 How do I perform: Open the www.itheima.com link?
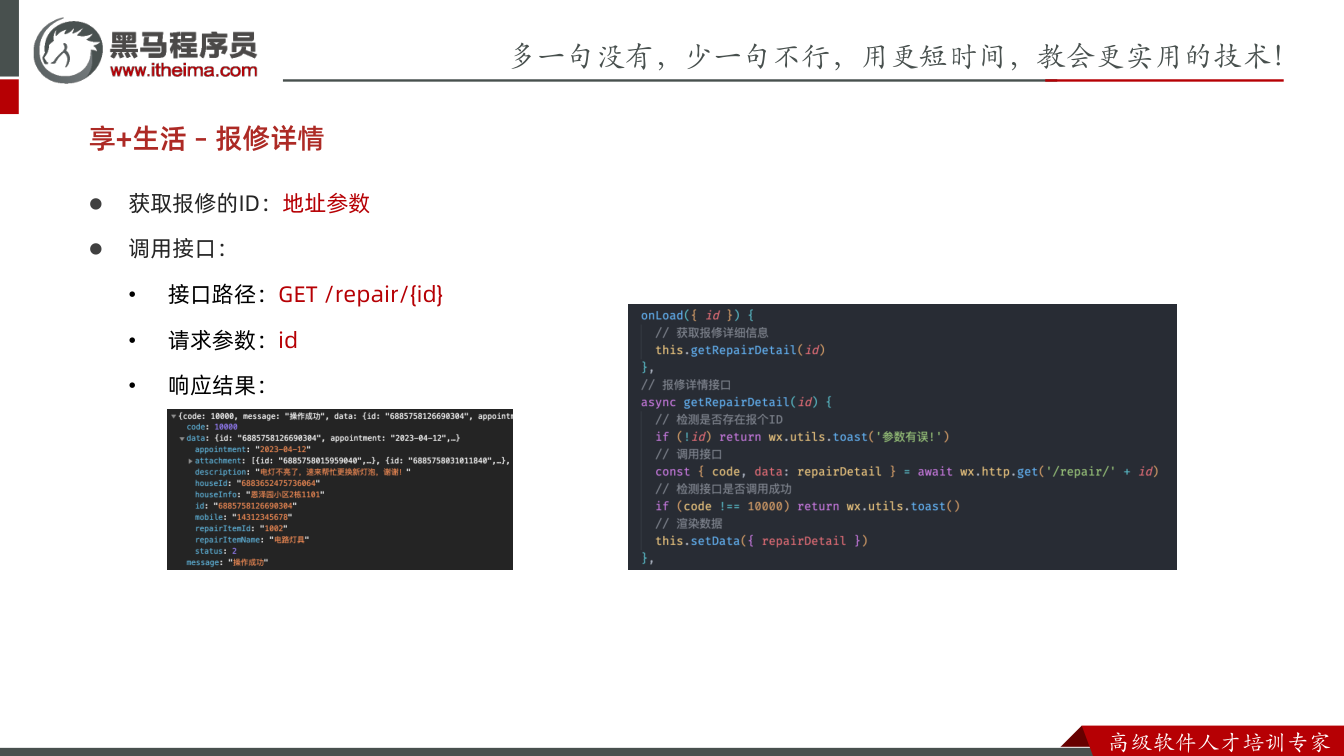[x=183, y=70]
